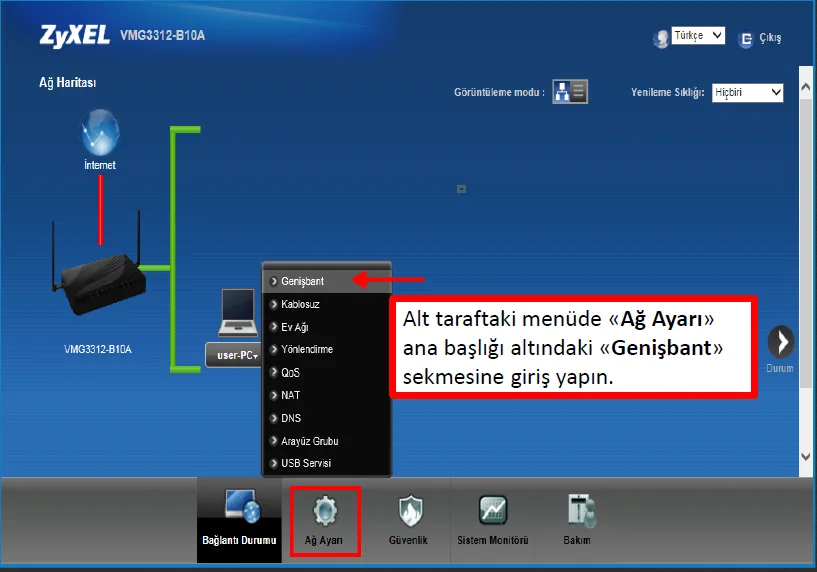817x572 pixels.
Task: Click the Görüntüleme modu label
Action: click(499, 92)
